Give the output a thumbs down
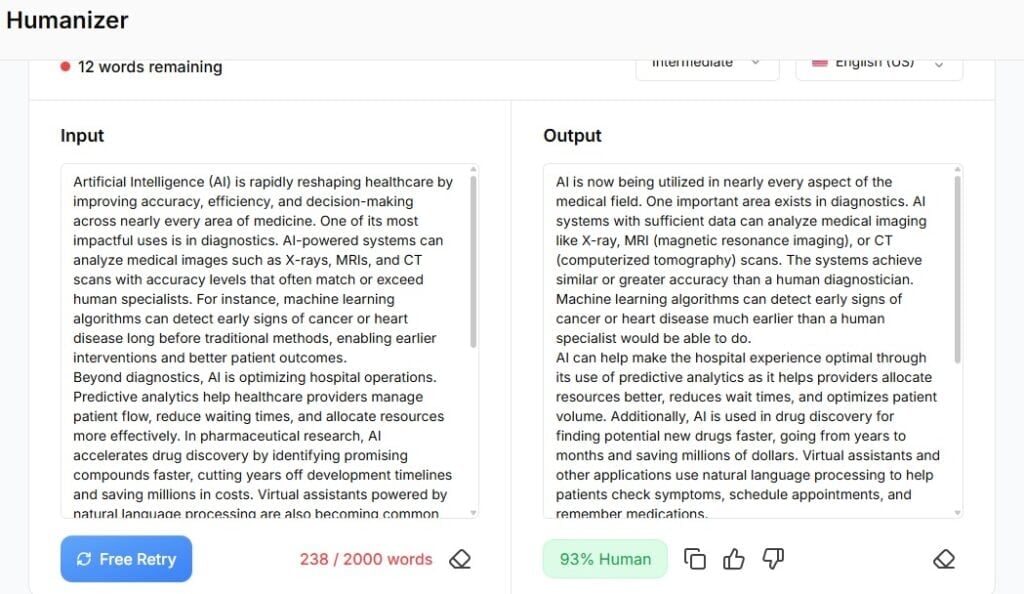This screenshot has height=594, width=1024. (x=773, y=559)
